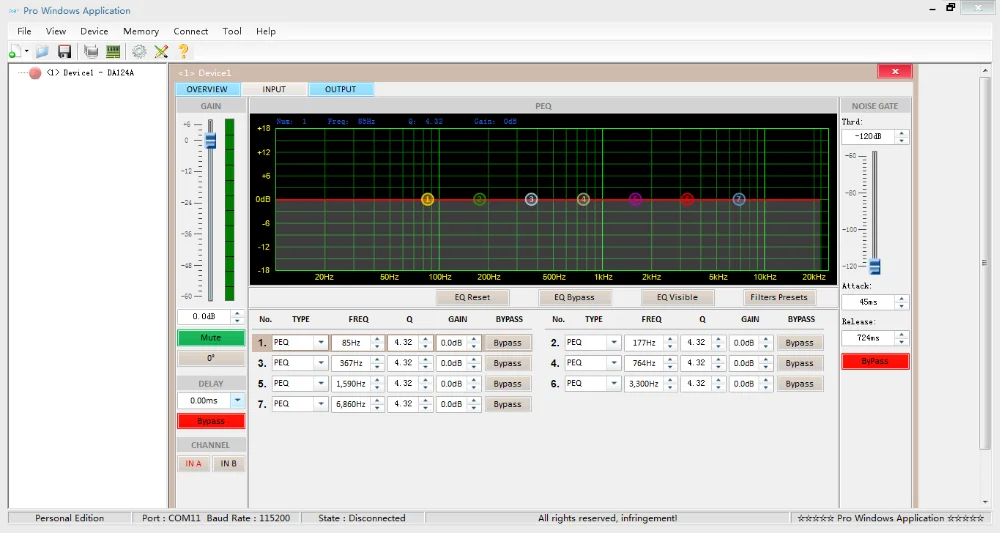The width and height of the screenshot is (1000, 533).
Task: Open the Help menu
Action: click(x=266, y=31)
